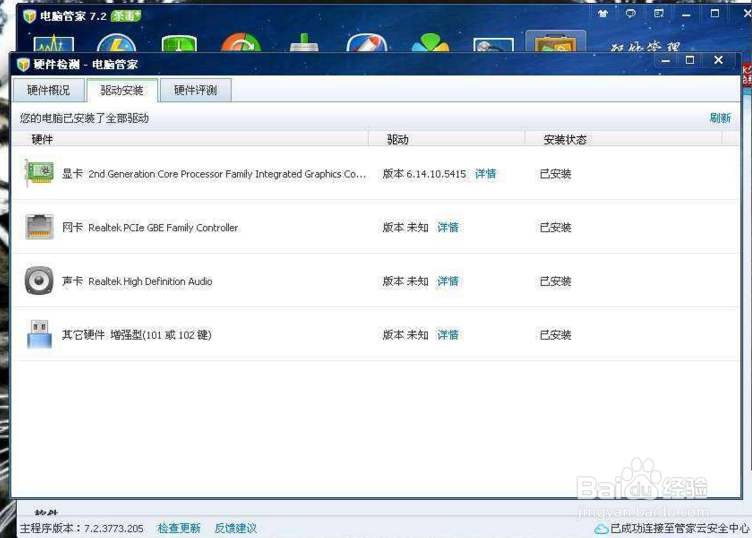Click the rocket speed-up icon in PC Manager toolbar
Image resolution: width=752 pixels, height=538 pixels.
(366, 43)
